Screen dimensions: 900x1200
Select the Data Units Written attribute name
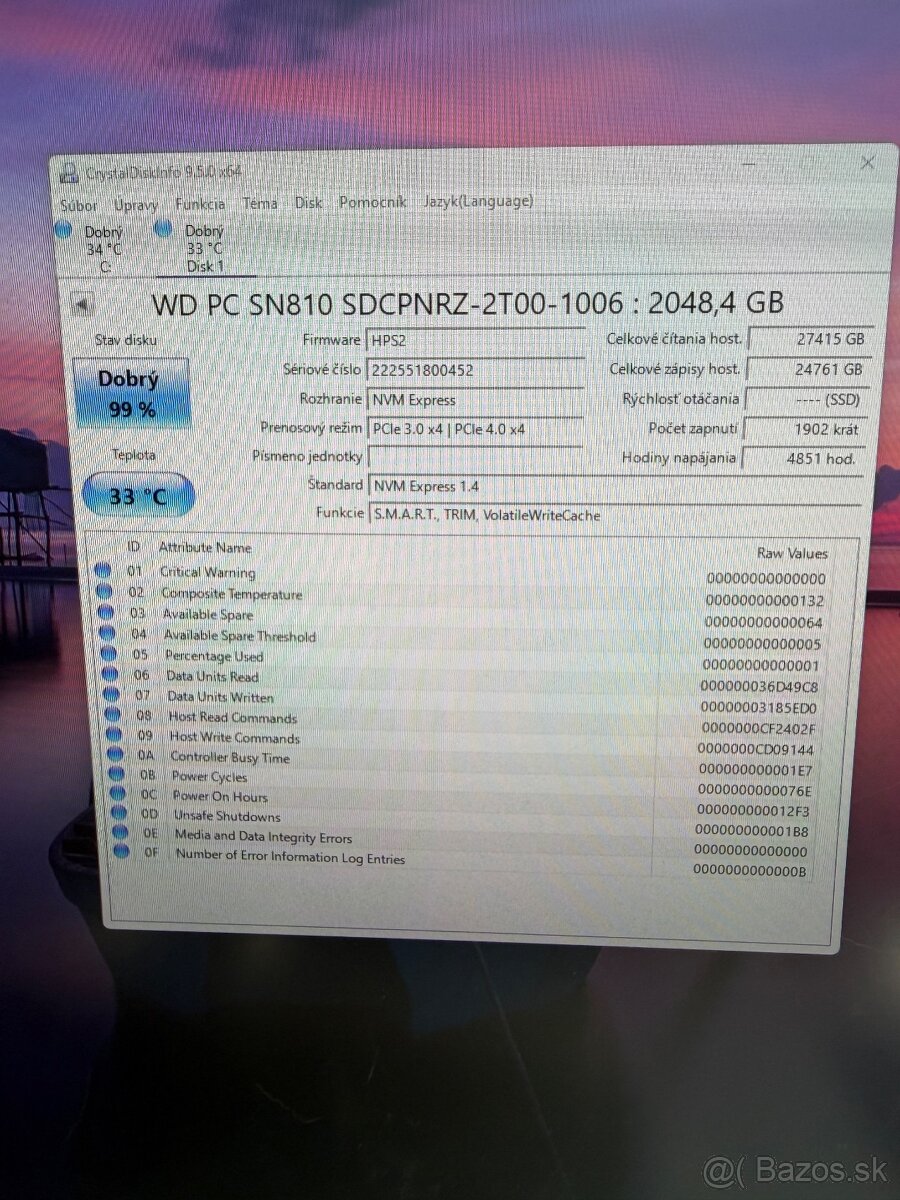[x=220, y=697]
